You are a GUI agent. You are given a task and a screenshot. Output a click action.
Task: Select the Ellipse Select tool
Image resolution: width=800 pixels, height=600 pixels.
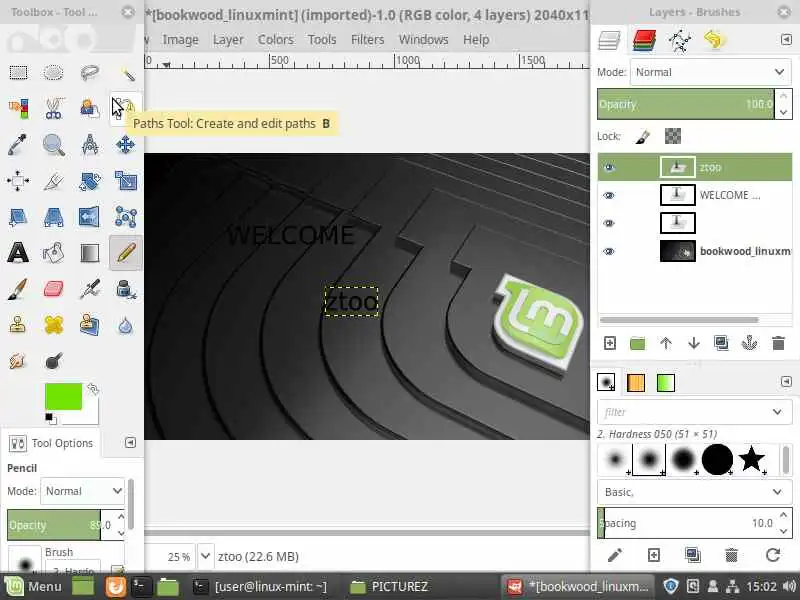(x=54, y=73)
